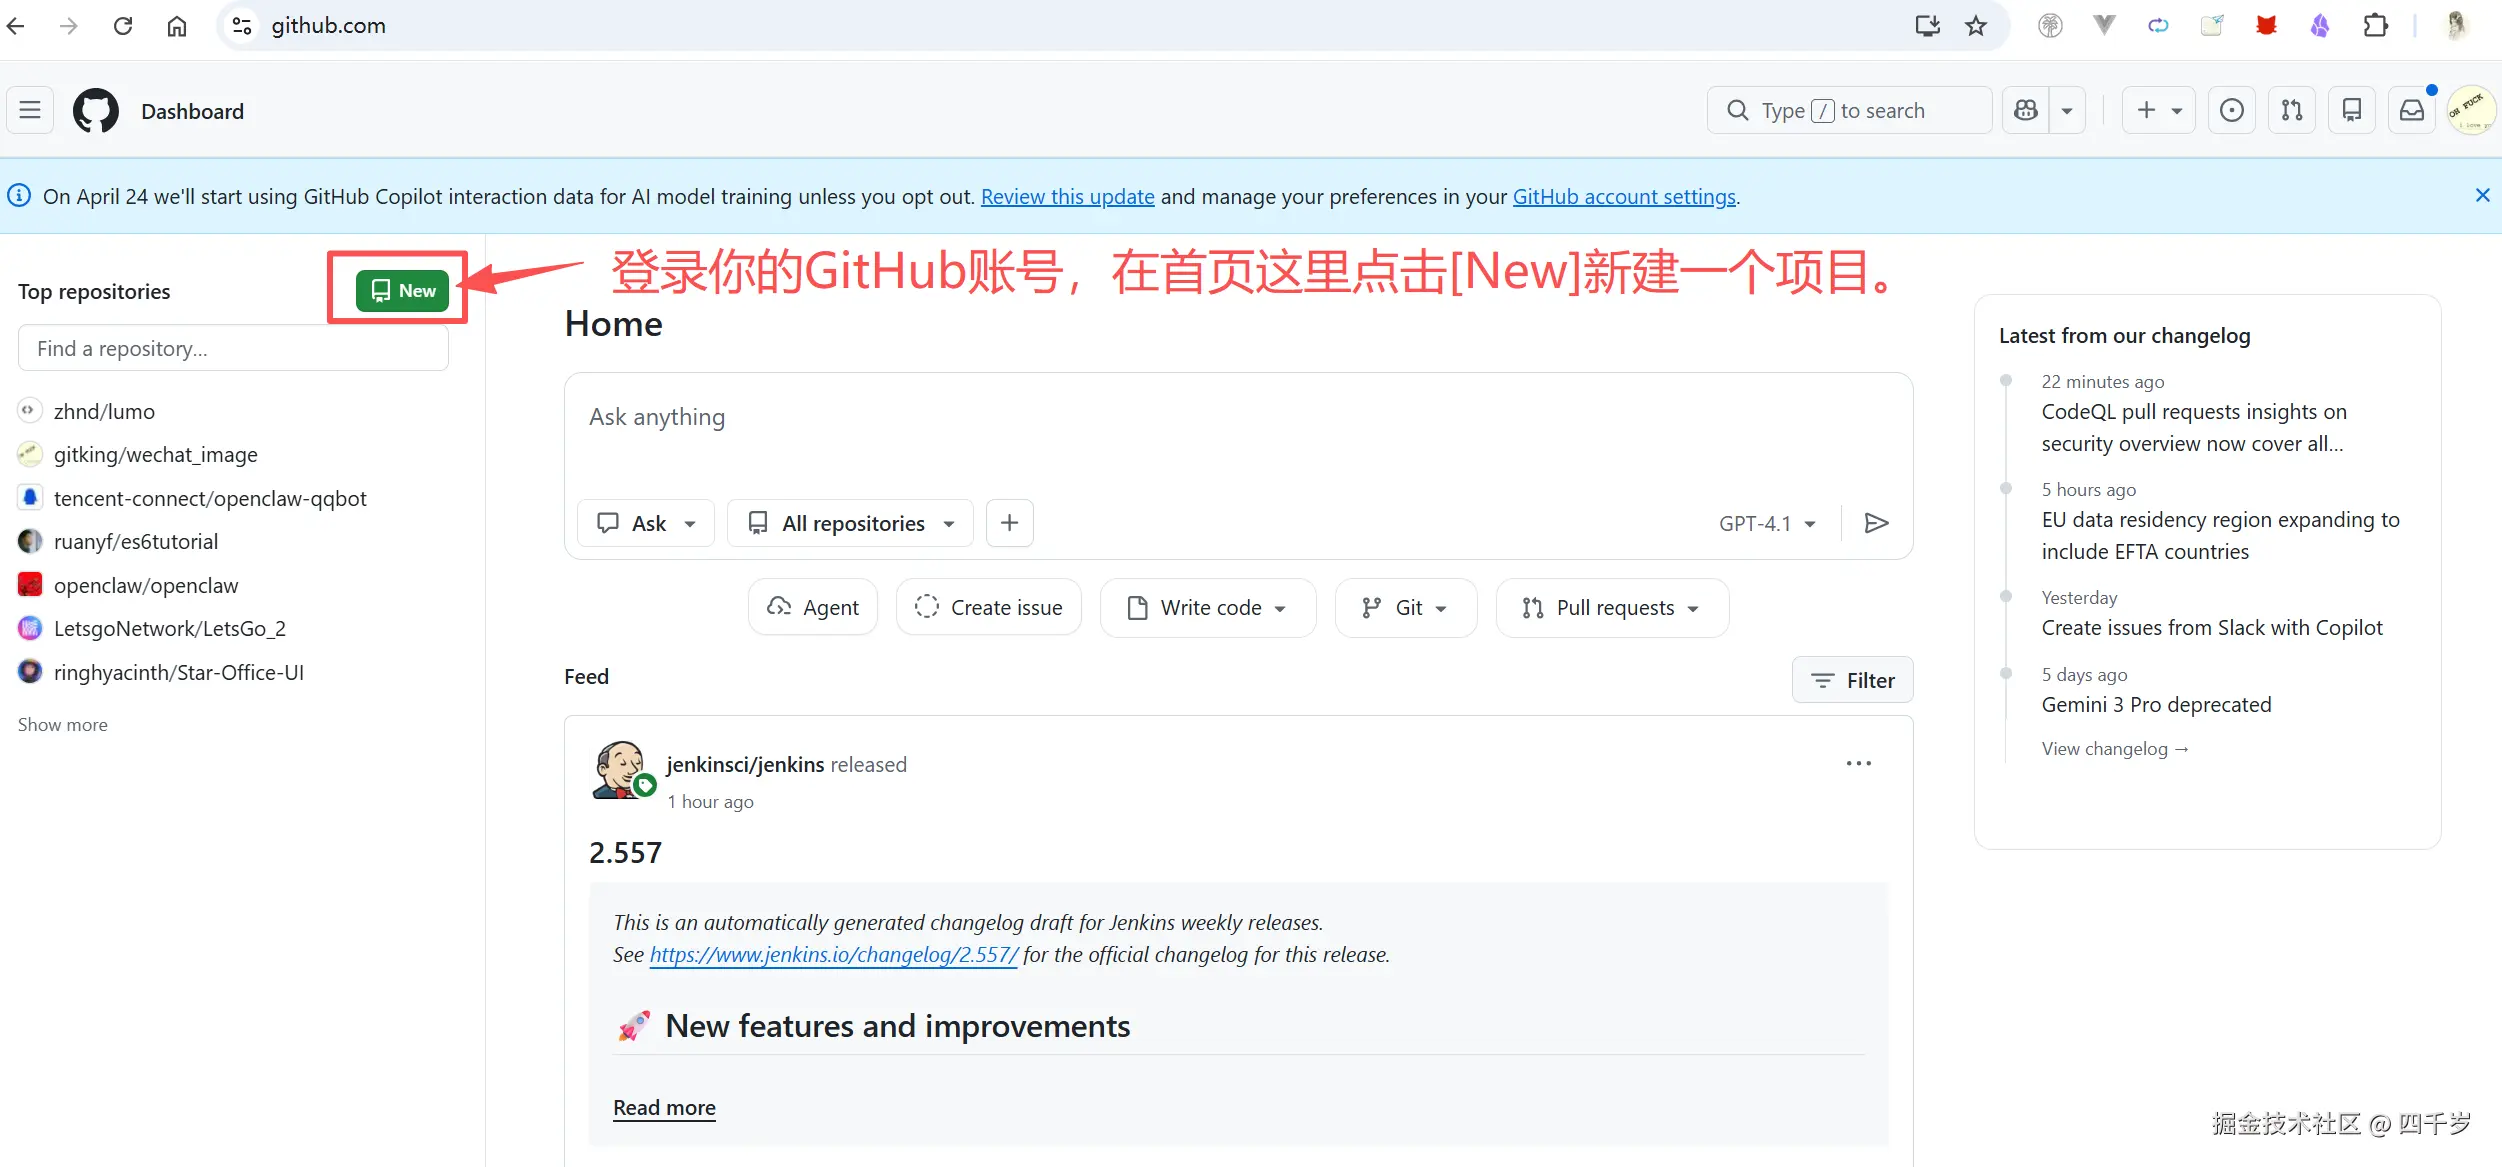2502x1167 pixels.
Task: Open the jenkinsci/jenkins feed item menu
Action: pyautogui.click(x=1859, y=763)
